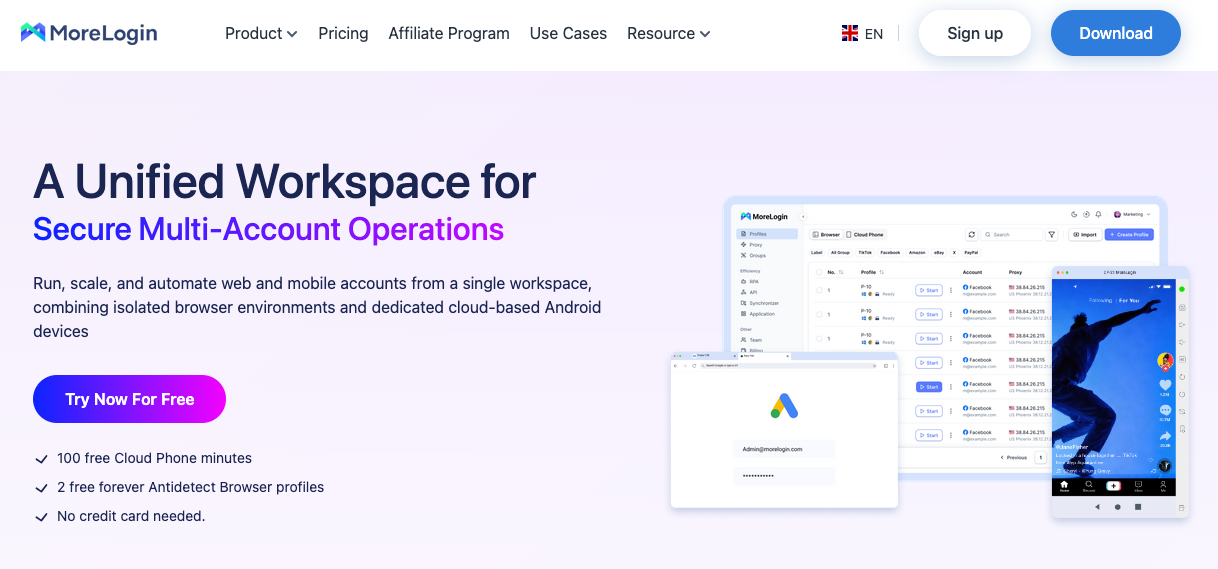Open the Use Cases page
This screenshot has width=1218, height=569.
click(568, 33)
